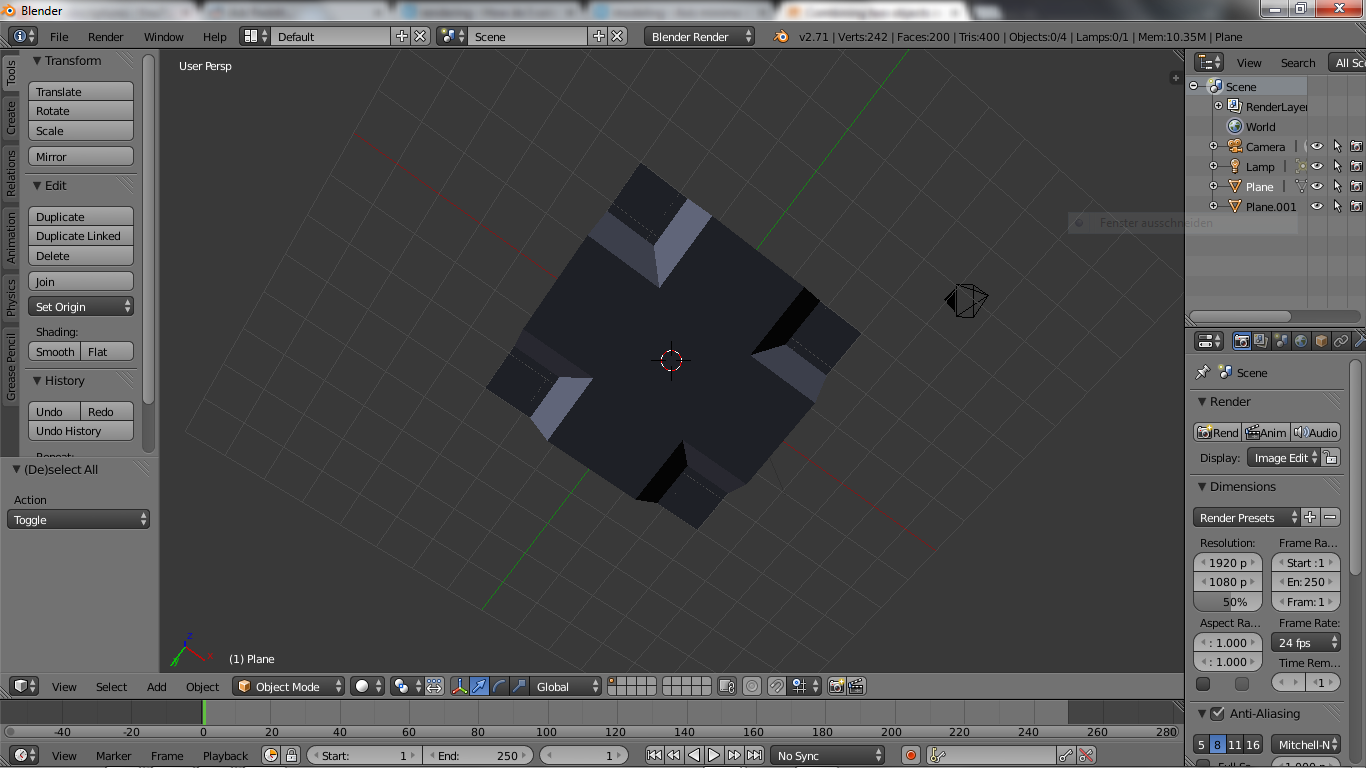Open Render Layers properties tab
Screen dimensions: 1366x768
1261,341
